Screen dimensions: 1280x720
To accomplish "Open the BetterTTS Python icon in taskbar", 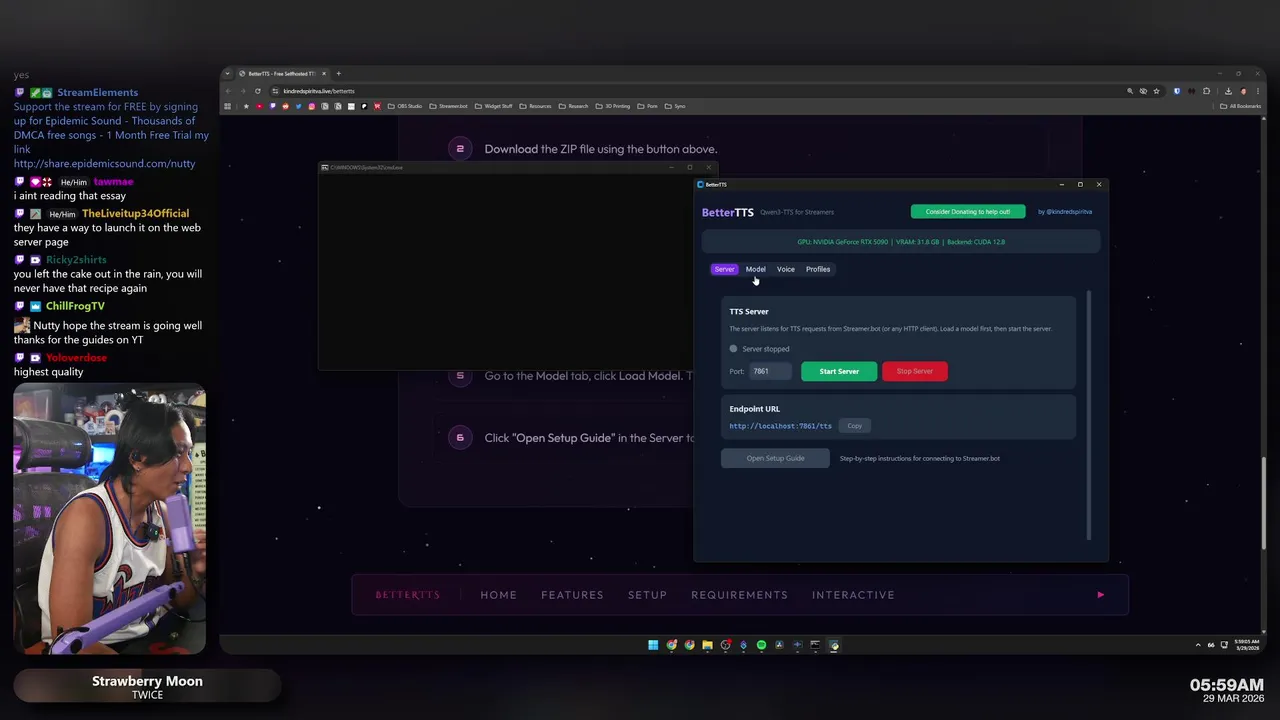I will pyautogui.click(x=834, y=645).
